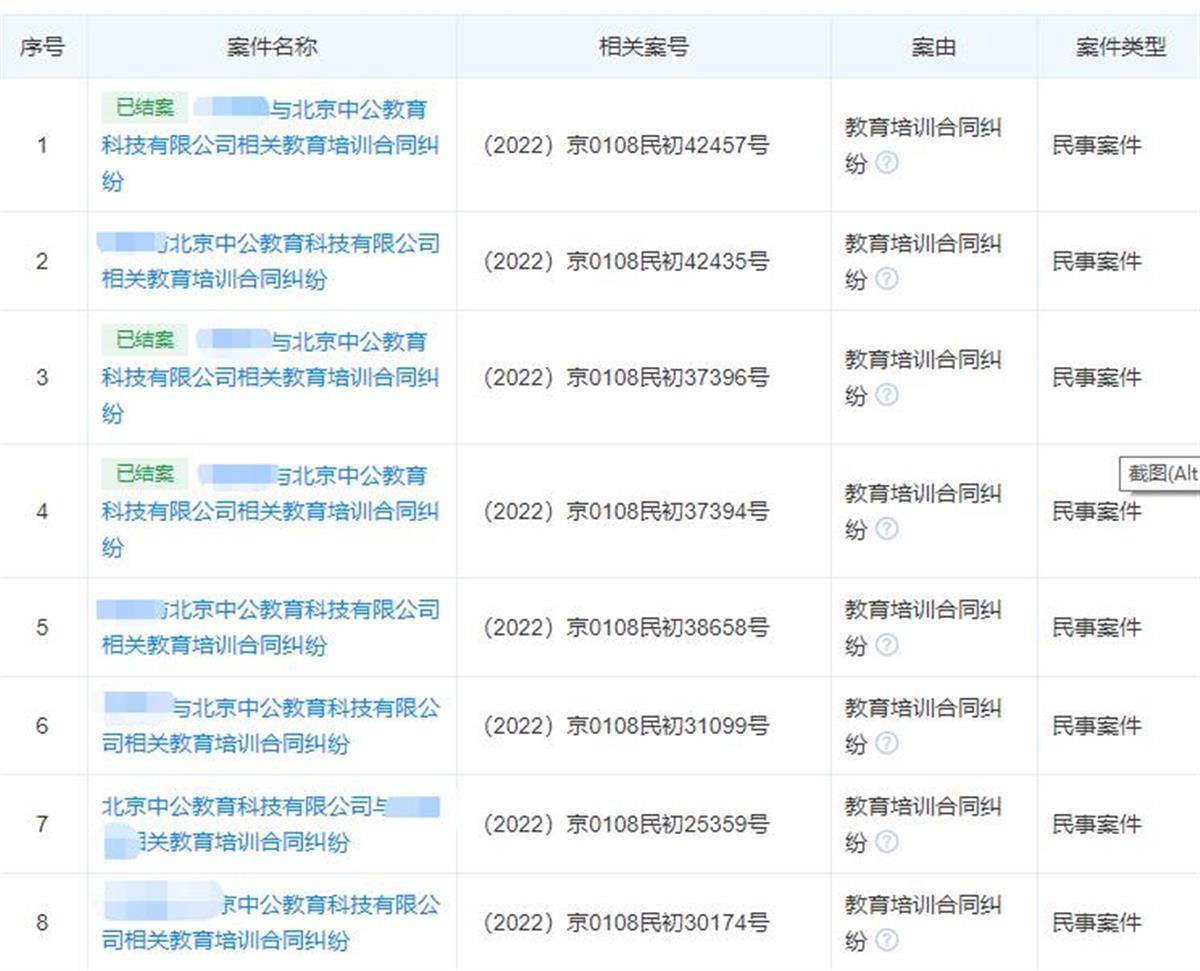Open the case name link in row 4
The height and width of the screenshot is (971, 1200).
[270, 511]
